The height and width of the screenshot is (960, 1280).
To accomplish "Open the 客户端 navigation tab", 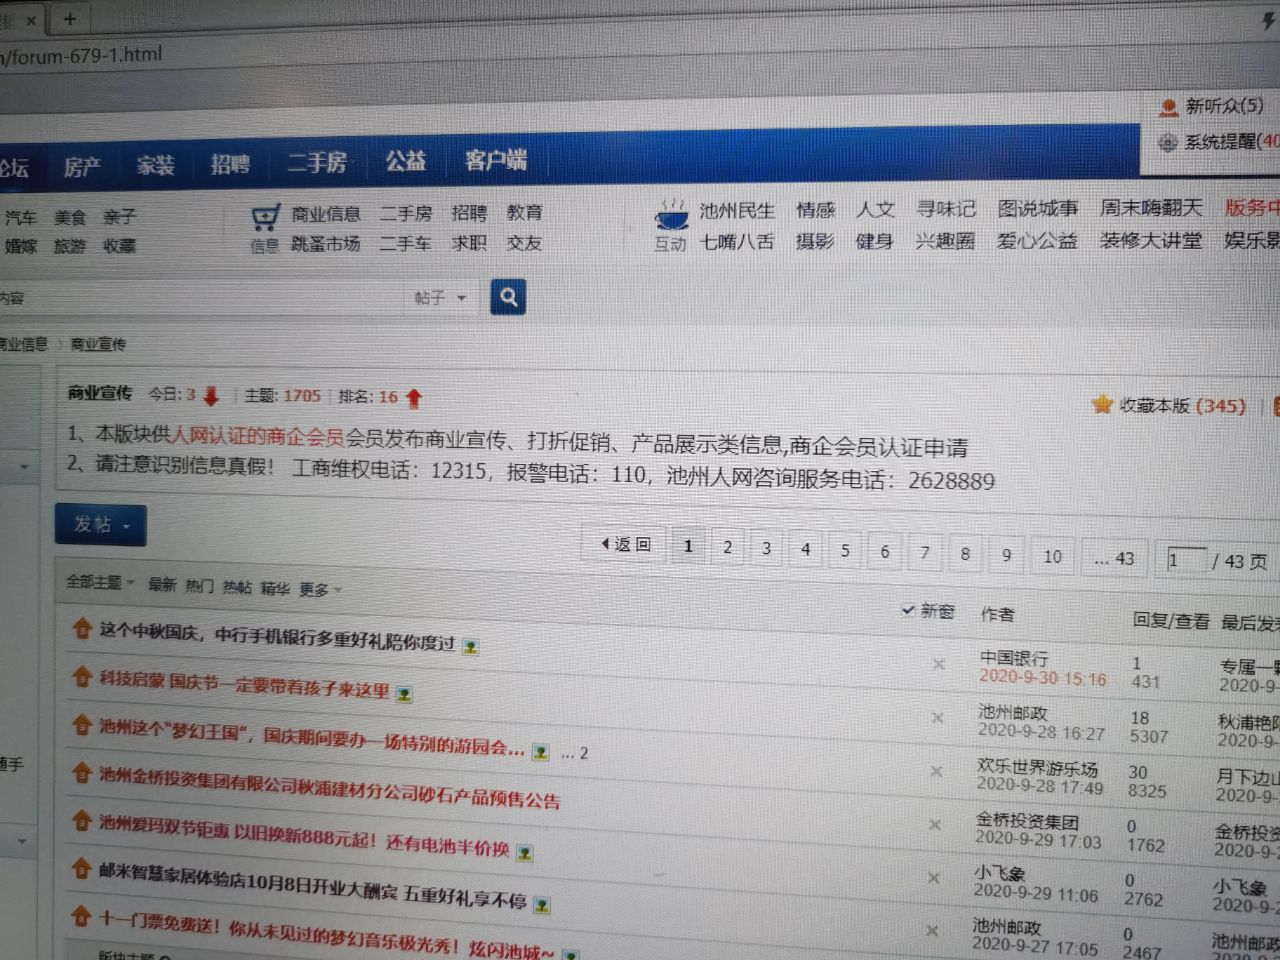I will tap(495, 160).
